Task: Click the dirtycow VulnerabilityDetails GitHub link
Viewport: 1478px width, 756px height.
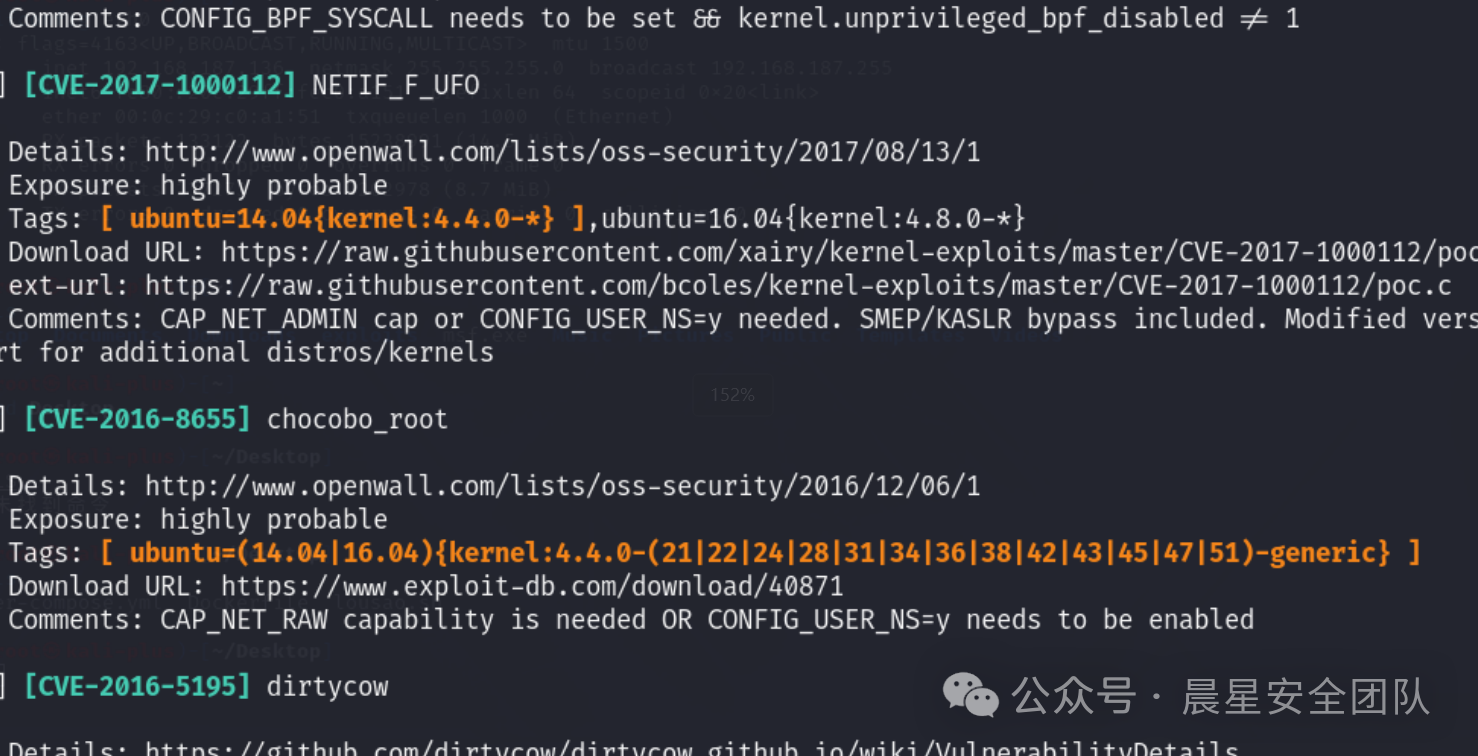Action: click(692, 748)
